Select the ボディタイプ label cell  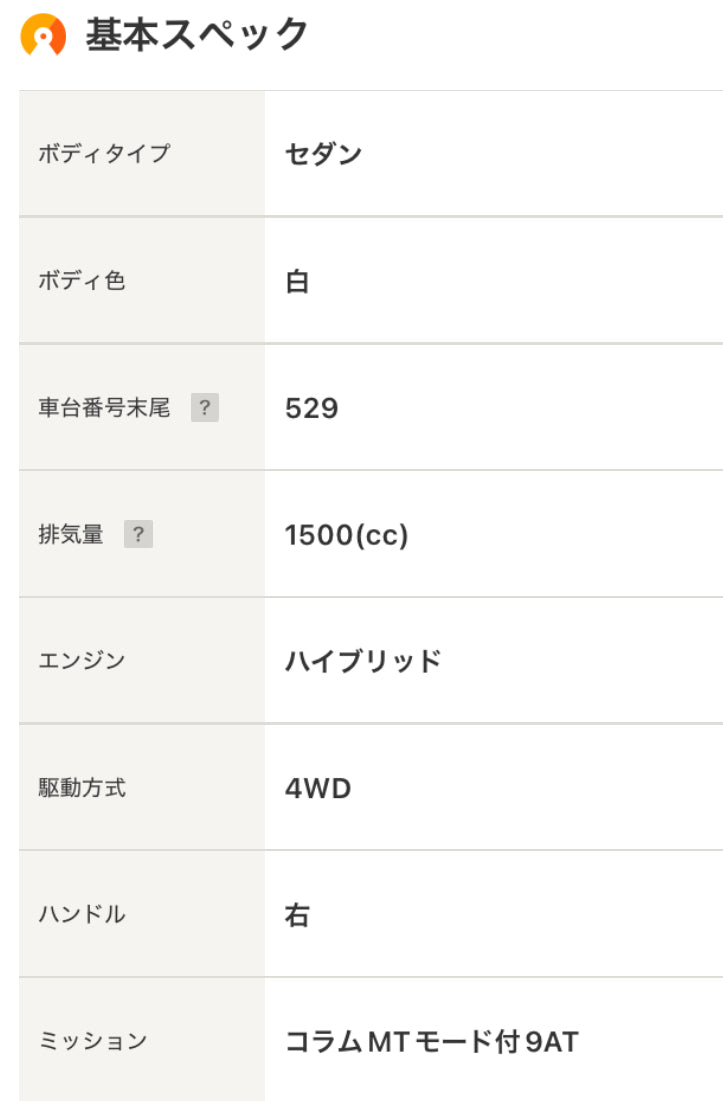[x=142, y=153]
